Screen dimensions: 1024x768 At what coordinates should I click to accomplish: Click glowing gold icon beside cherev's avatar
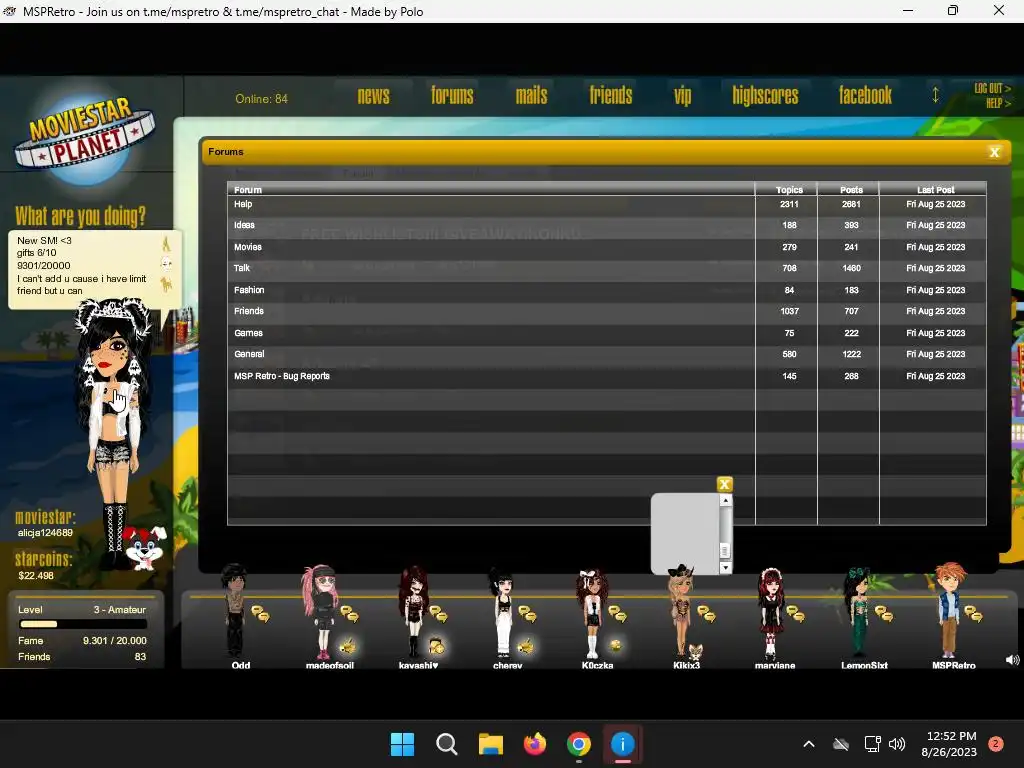[526, 646]
